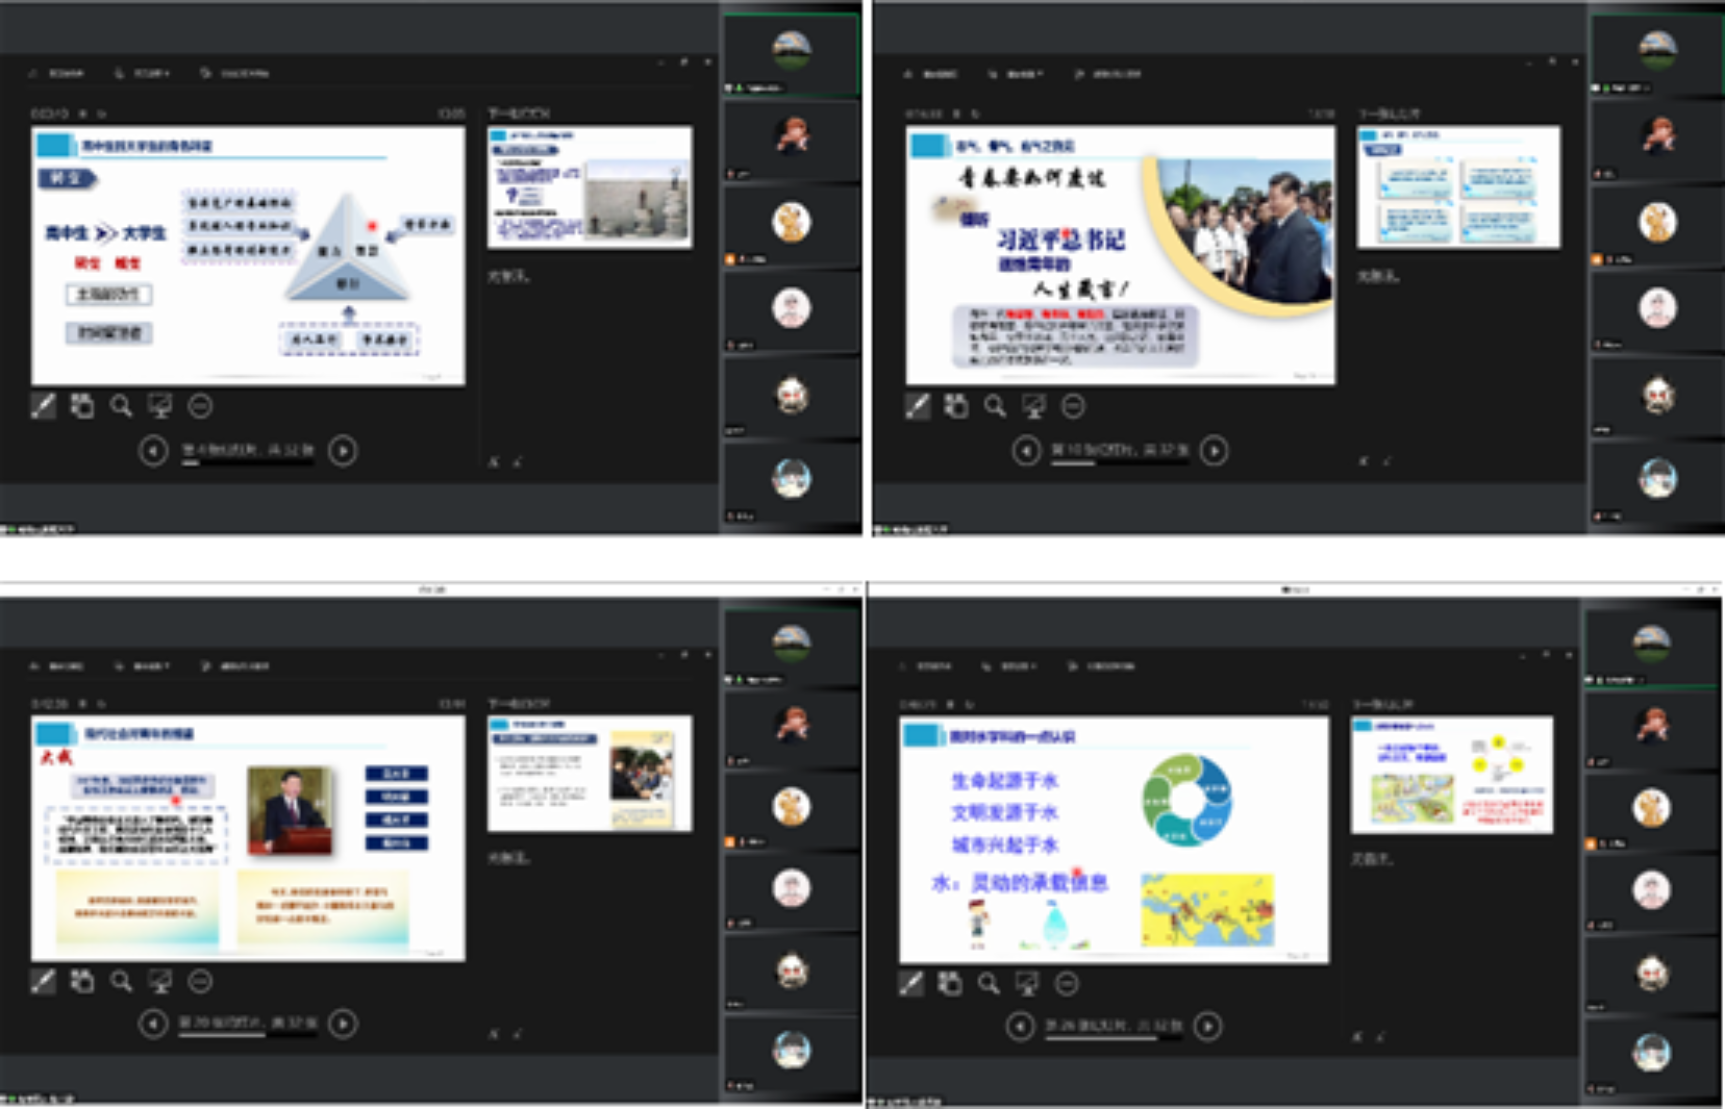Pause the timer above the water slide

coord(951,705)
